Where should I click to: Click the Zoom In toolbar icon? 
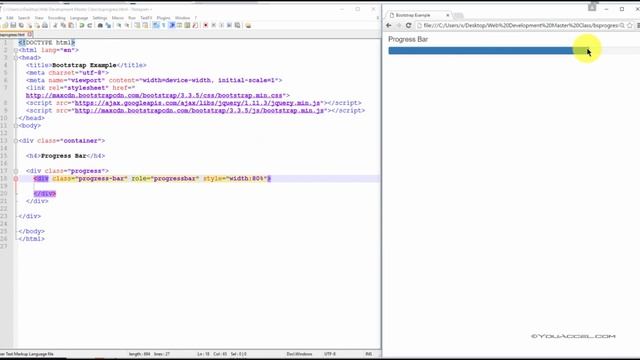pyautogui.click(x=119, y=25)
